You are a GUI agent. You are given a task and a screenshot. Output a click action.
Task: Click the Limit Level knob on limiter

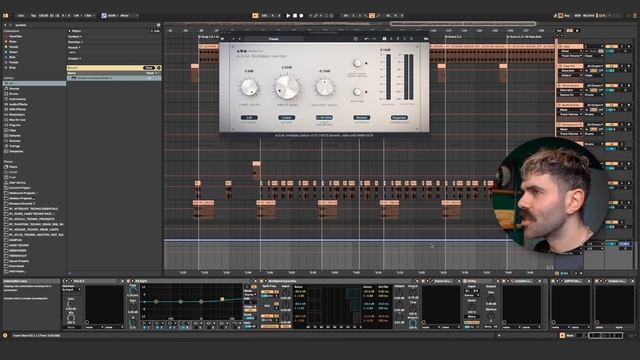pos(249,87)
